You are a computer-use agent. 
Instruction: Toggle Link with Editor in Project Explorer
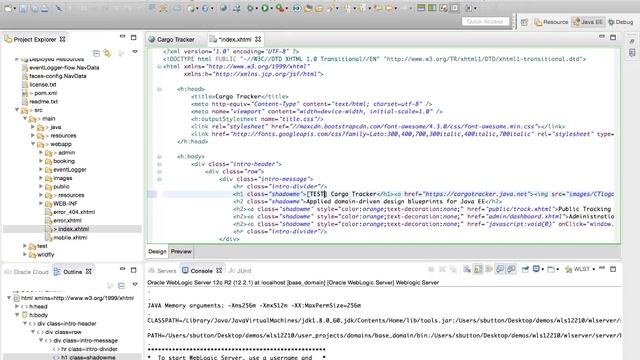pos(108,53)
